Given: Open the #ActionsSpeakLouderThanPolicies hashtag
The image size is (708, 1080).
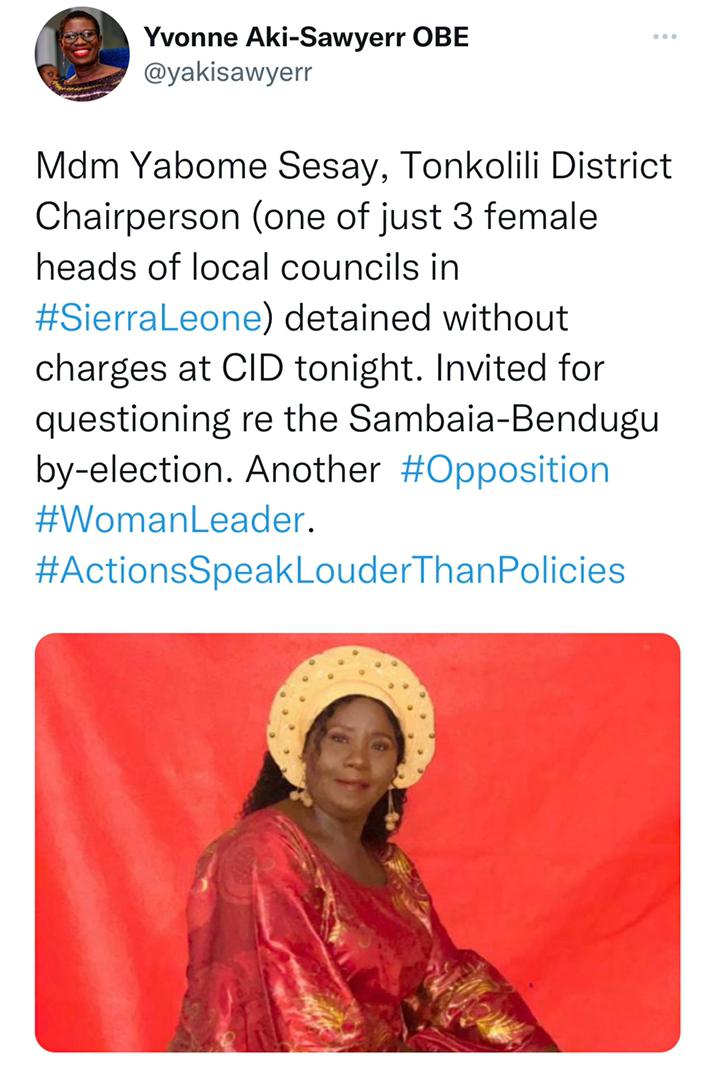Looking at the screenshot, I should click(330, 571).
